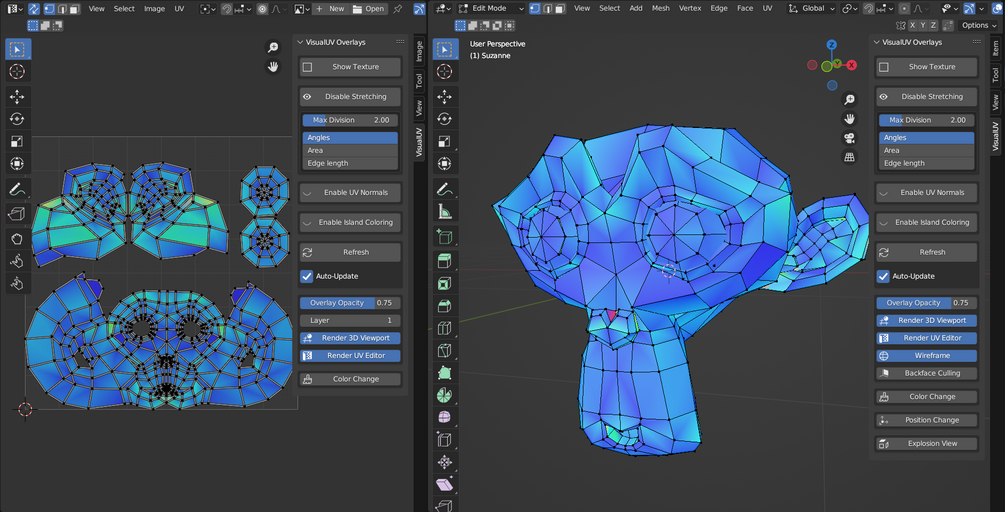
Task: Select the Loop Cut tool in the 3D Viewport
Action: pyautogui.click(x=445, y=328)
